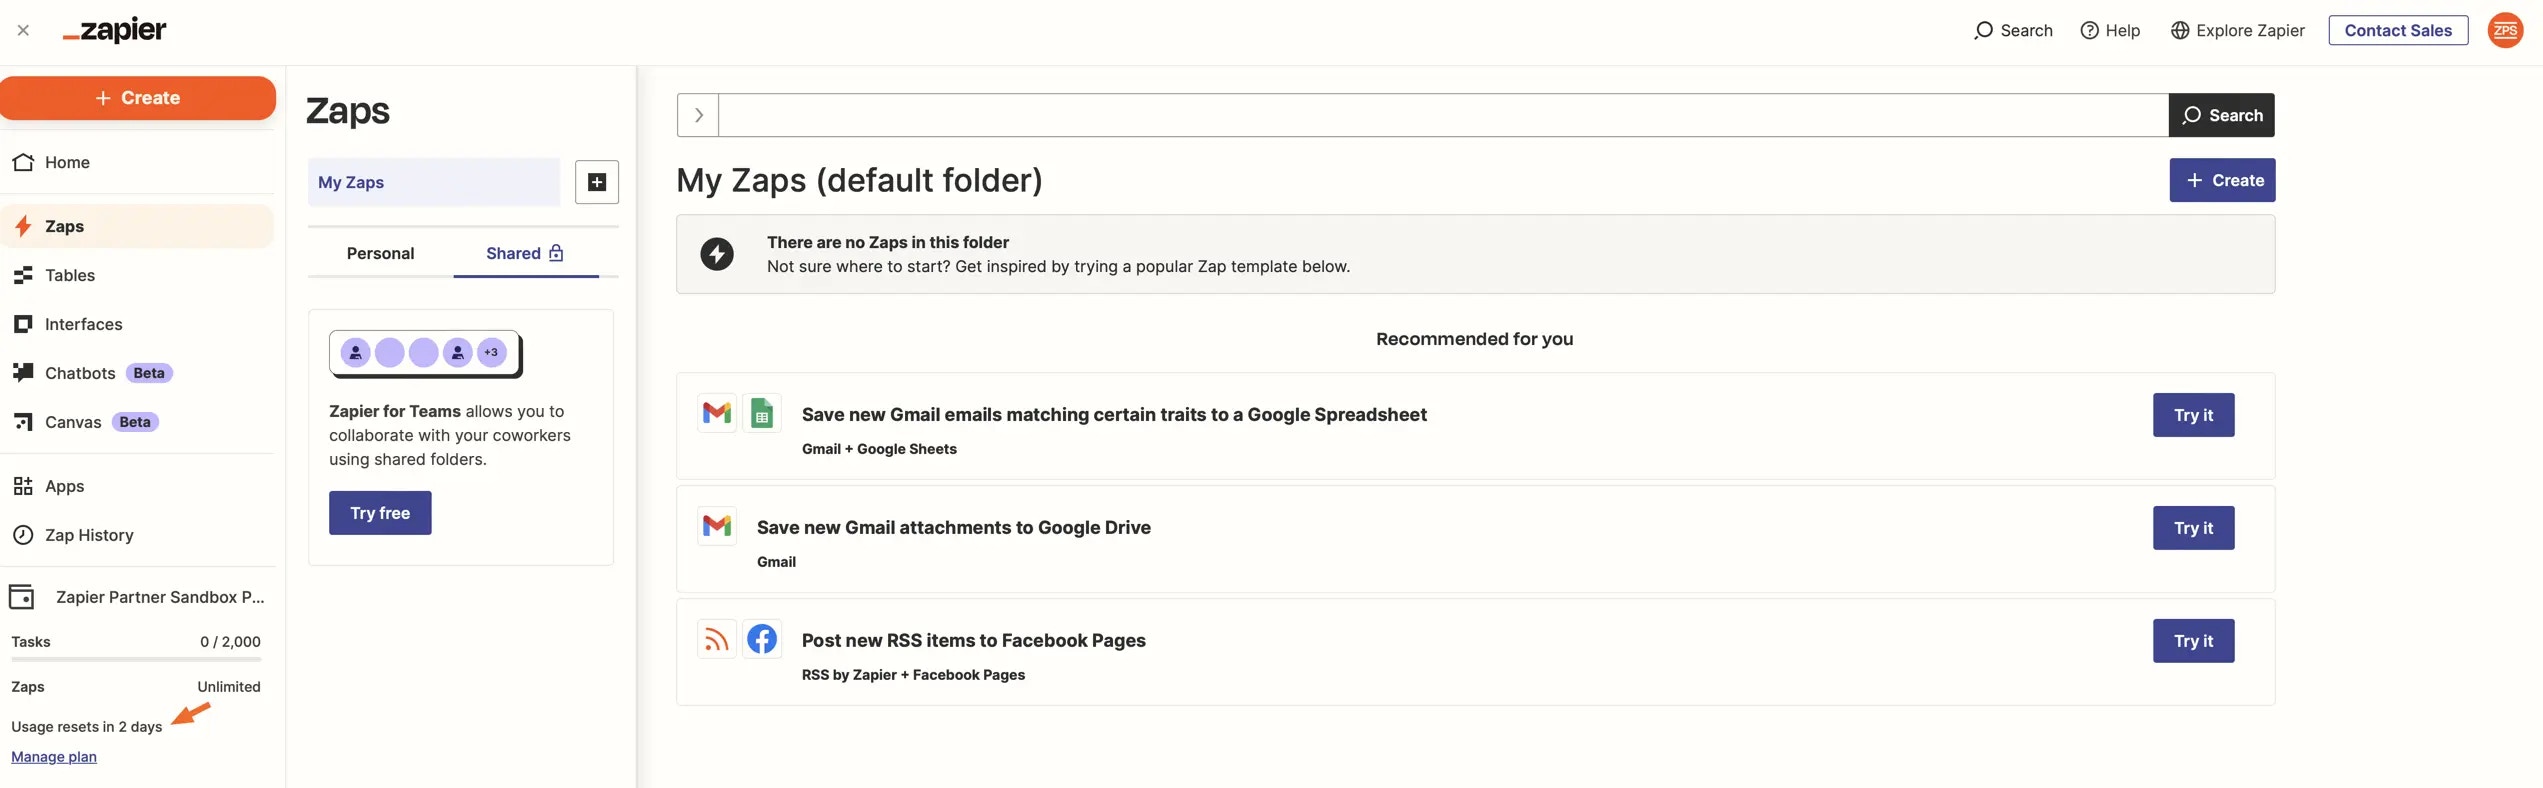Click the Zapier logo
2543x788 pixels.
(x=115, y=31)
